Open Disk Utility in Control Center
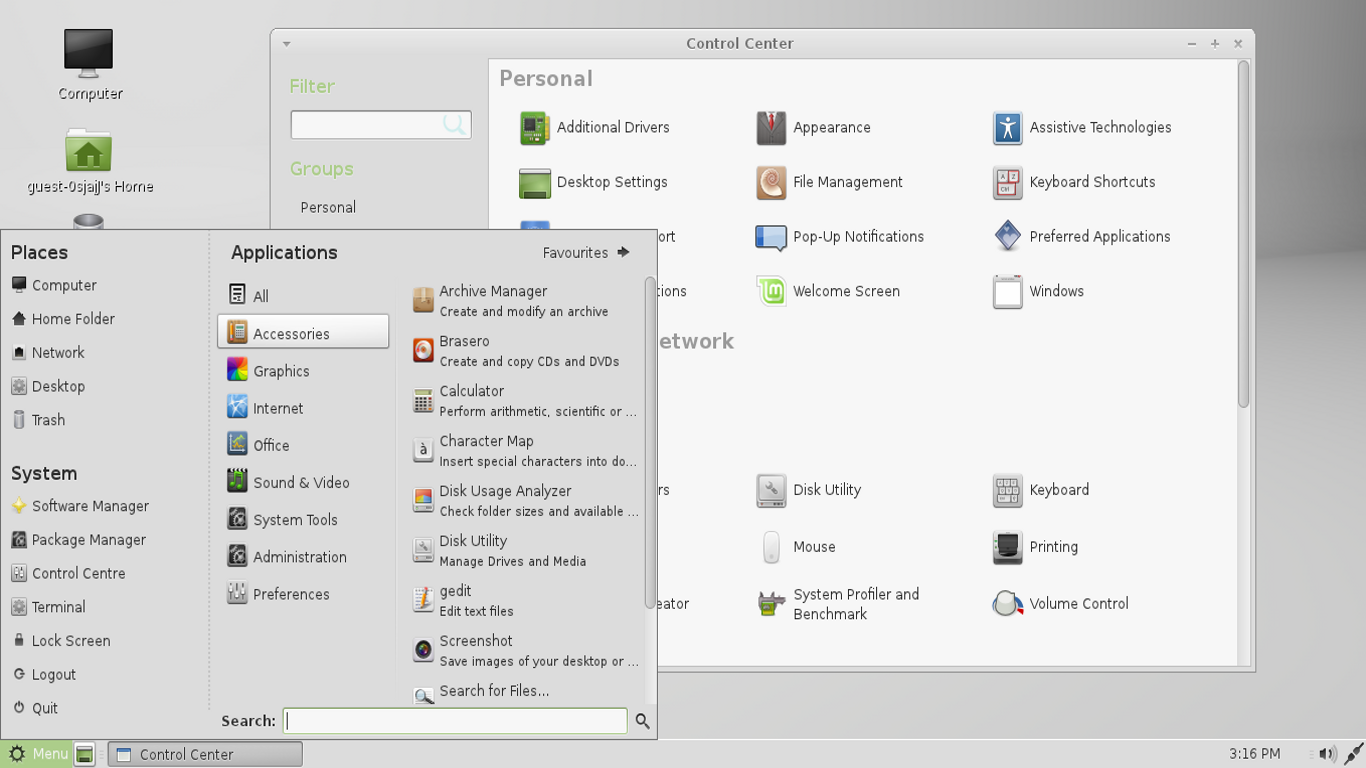 pyautogui.click(x=808, y=490)
